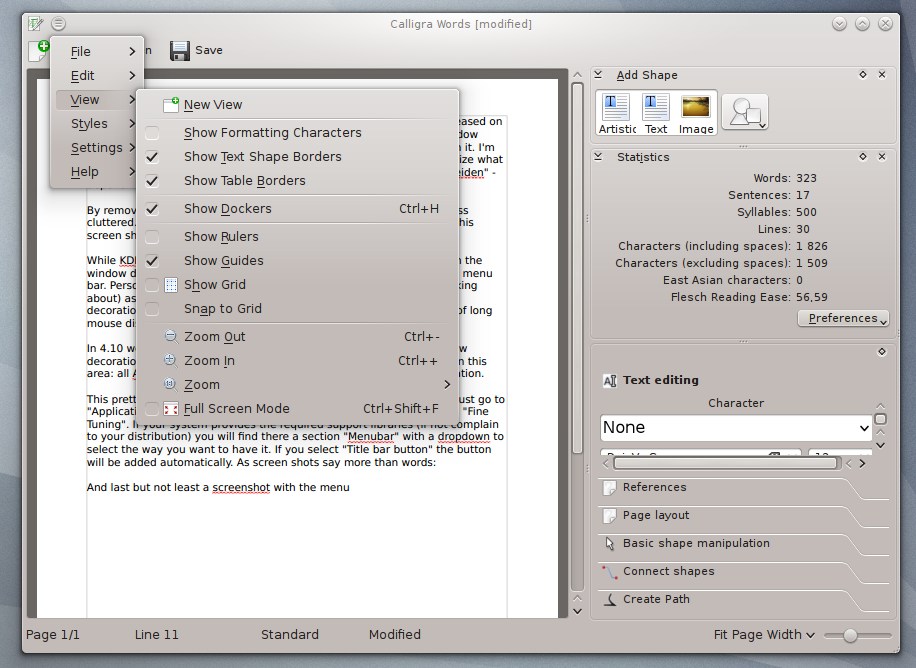This screenshot has width=916, height=668.
Task: Open the other shapes collection icon
Action: (745, 112)
